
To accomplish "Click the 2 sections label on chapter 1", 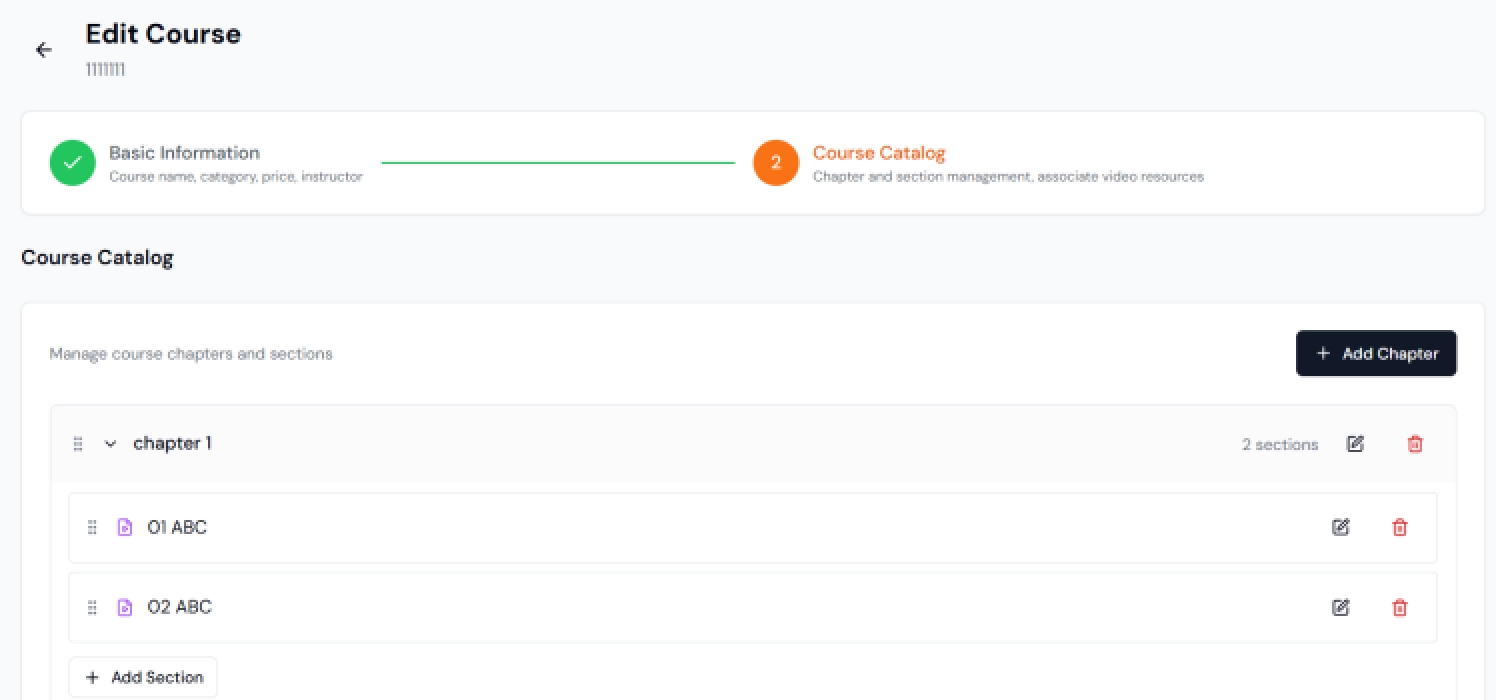I will pyautogui.click(x=1280, y=444).
